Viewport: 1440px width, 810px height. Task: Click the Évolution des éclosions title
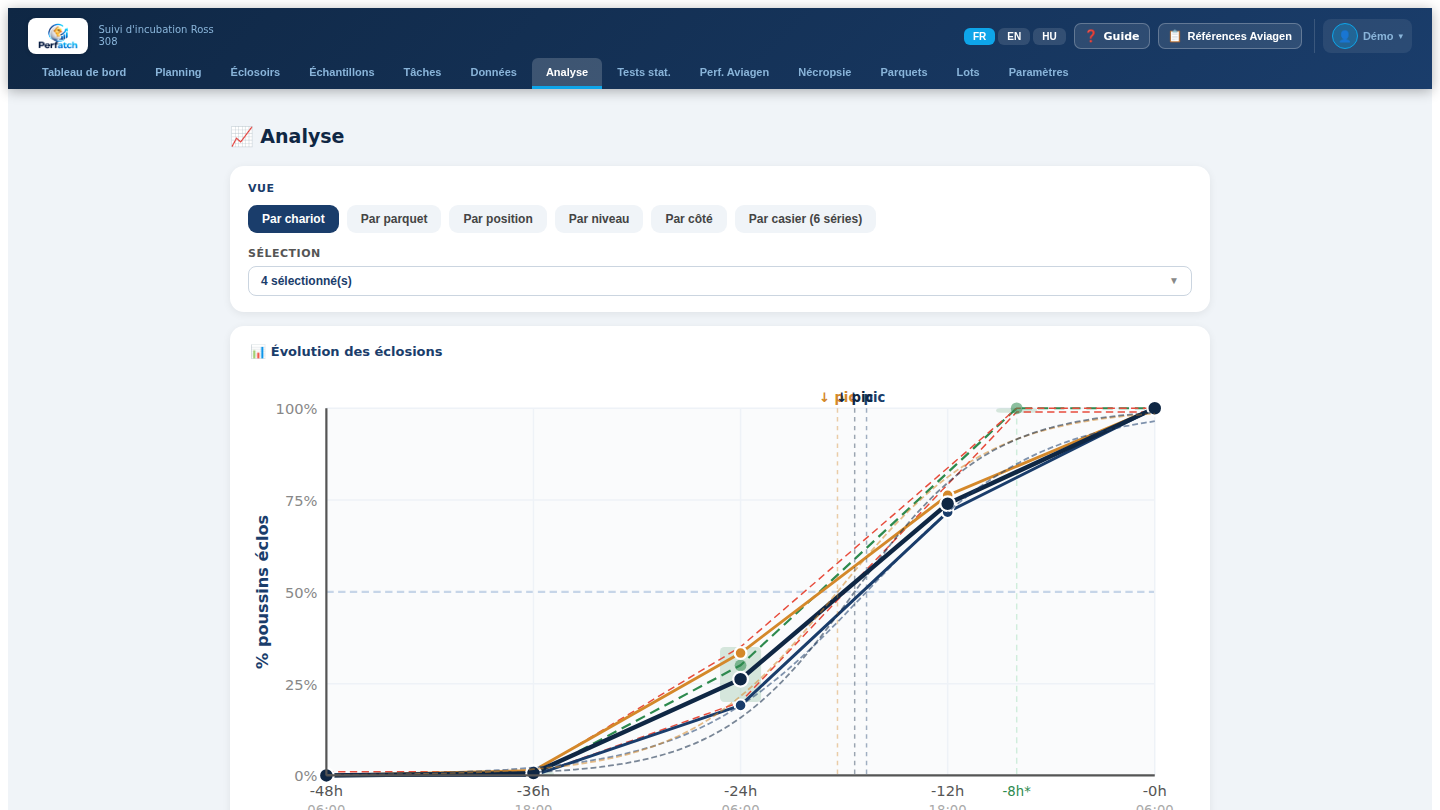point(356,352)
